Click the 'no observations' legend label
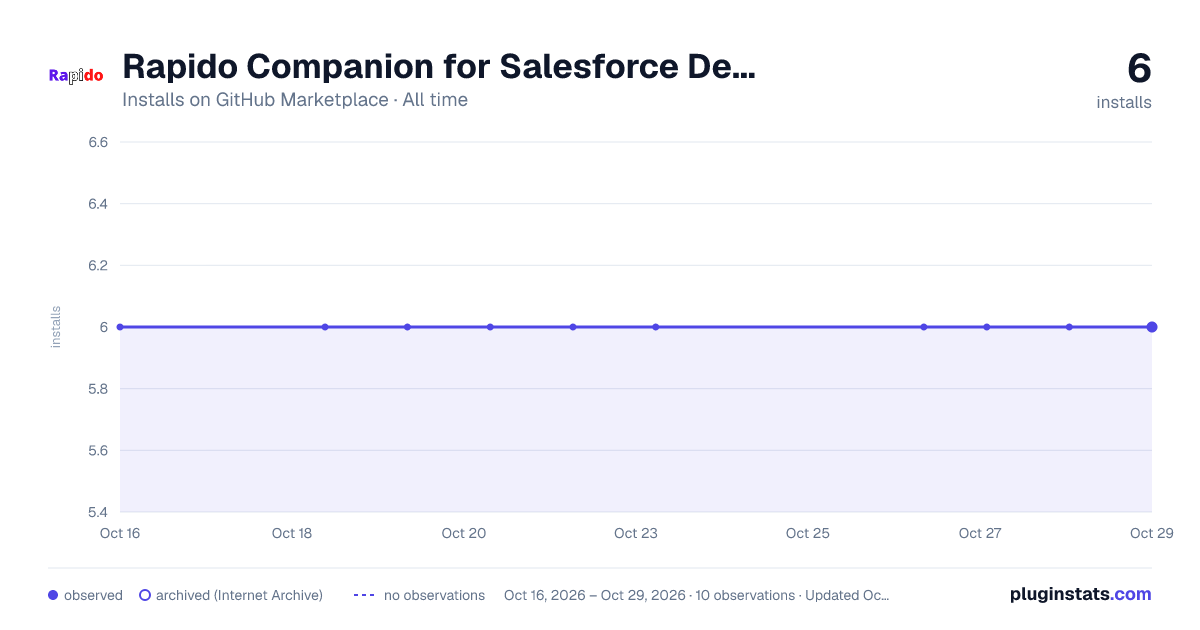The width and height of the screenshot is (1200, 630). (434, 595)
